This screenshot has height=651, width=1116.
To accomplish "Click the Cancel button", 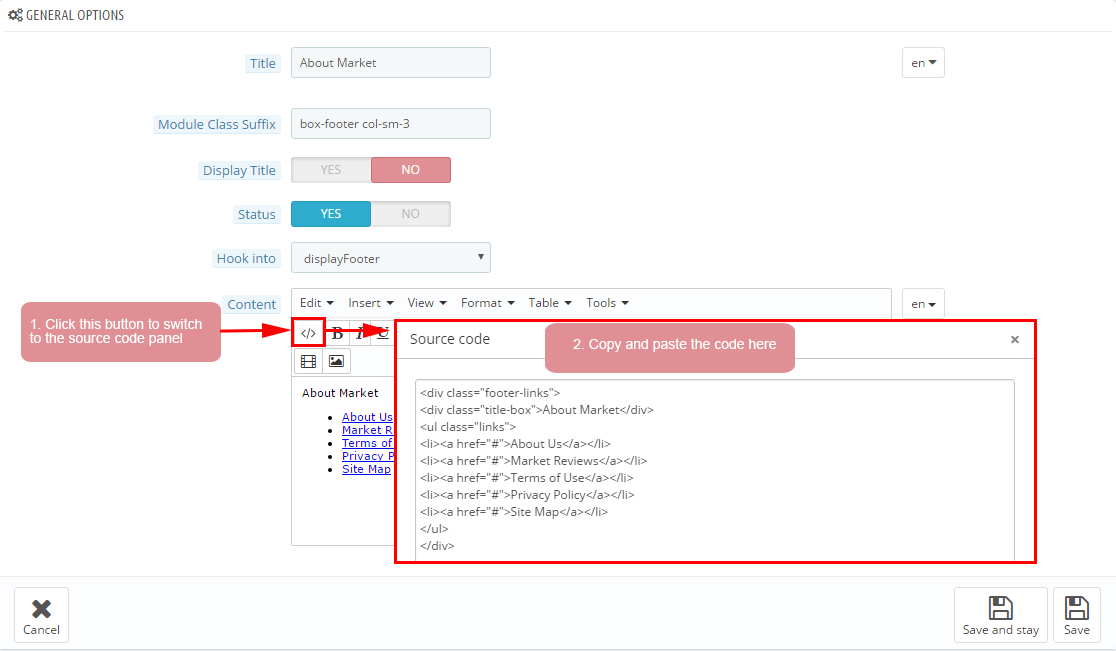I will [41, 615].
